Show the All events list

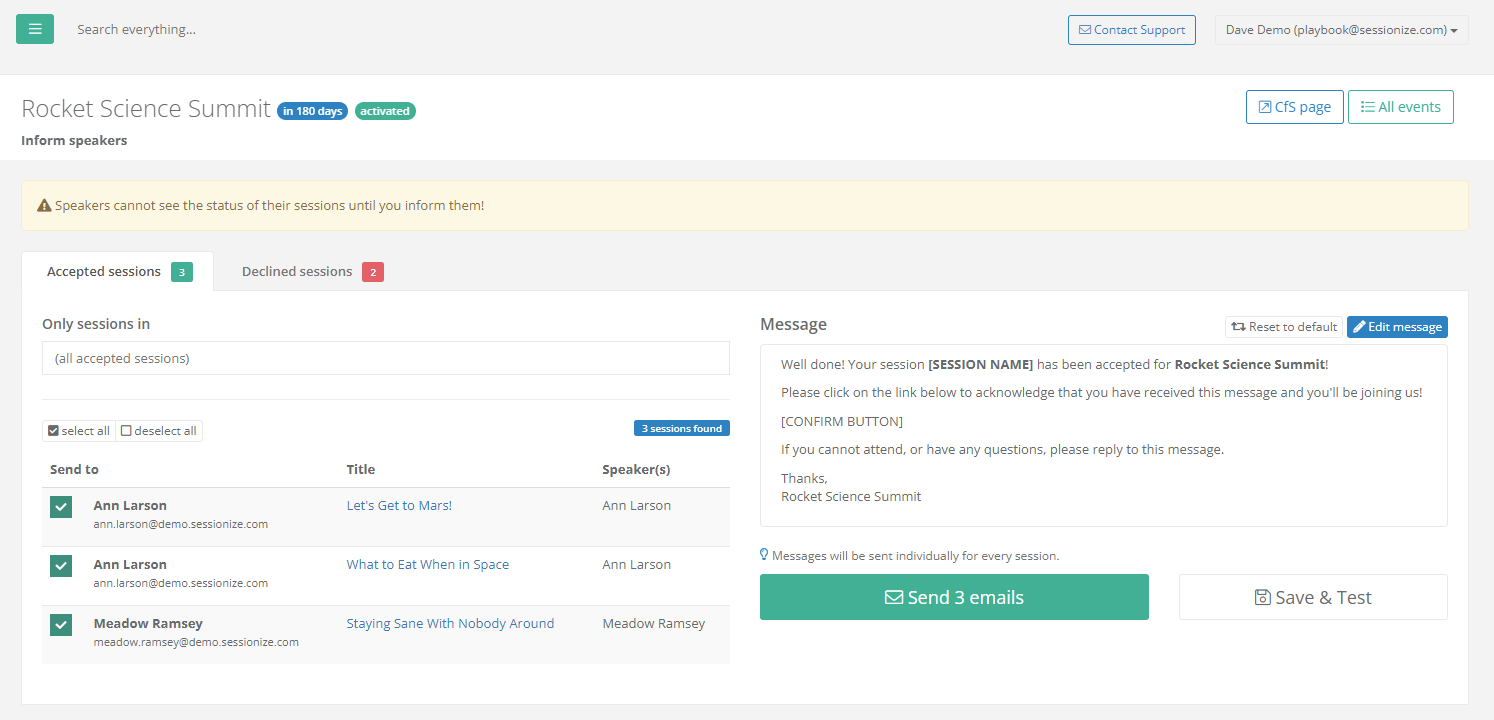(x=1400, y=107)
